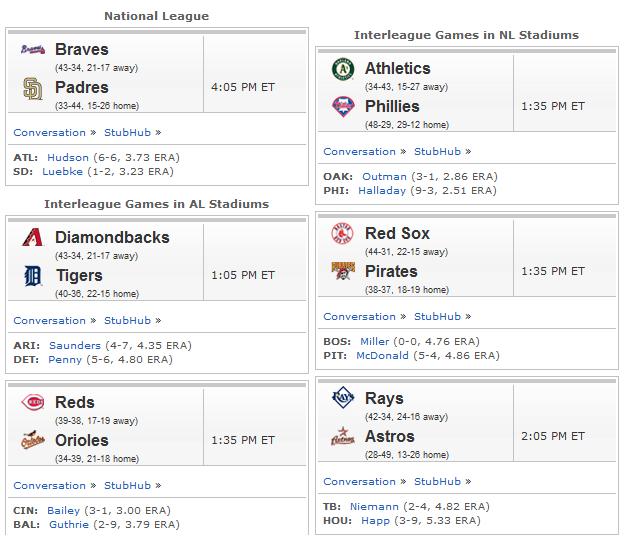This screenshot has width=627, height=542.
Task: Click the Pirates team logo
Action: pyautogui.click(x=343, y=271)
